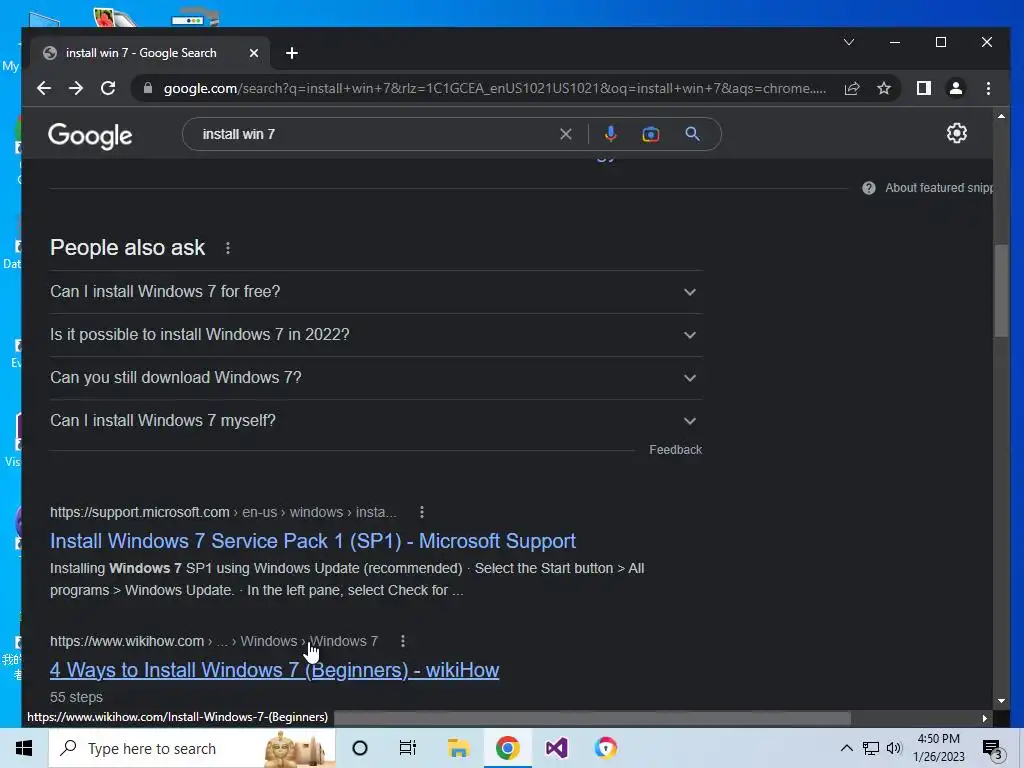The width and height of the screenshot is (1024, 768).
Task: Open People also ask options menu
Action: (x=227, y=248)
